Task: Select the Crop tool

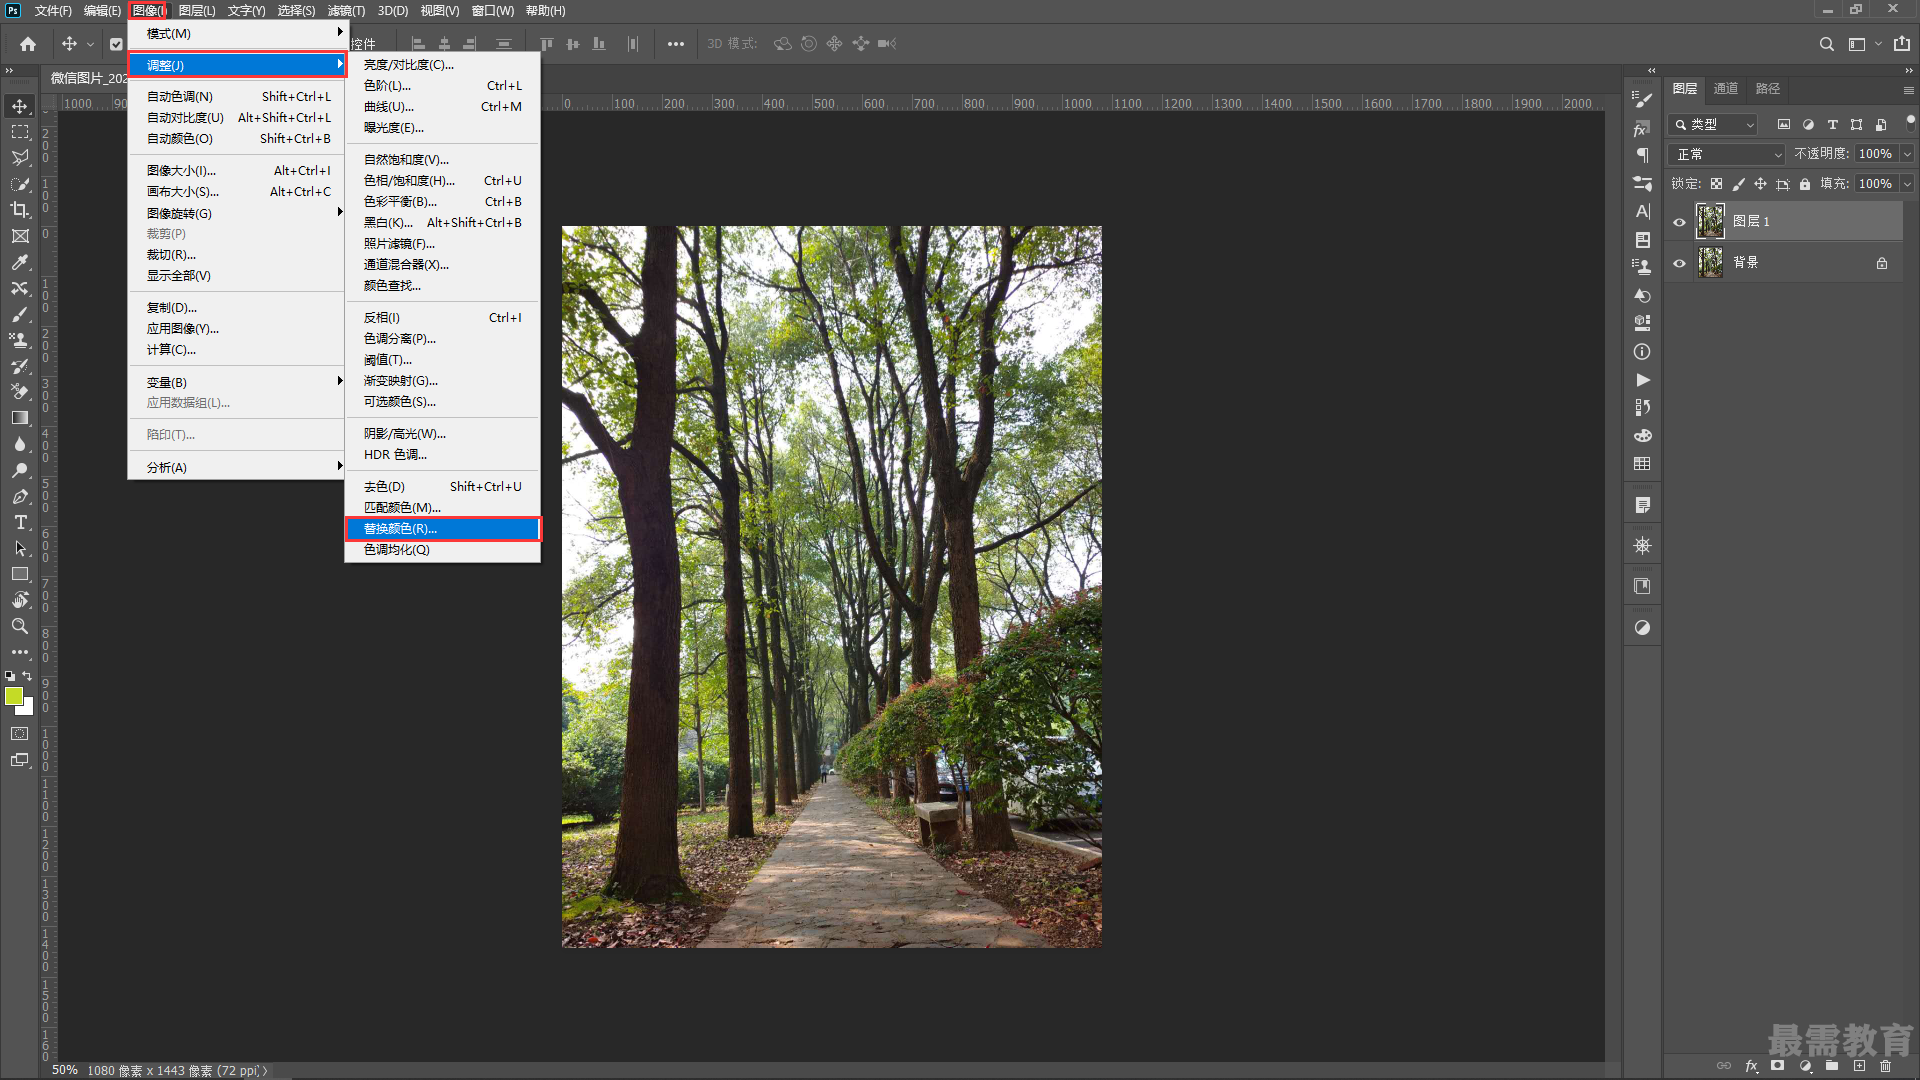Action: coord(20,210)
